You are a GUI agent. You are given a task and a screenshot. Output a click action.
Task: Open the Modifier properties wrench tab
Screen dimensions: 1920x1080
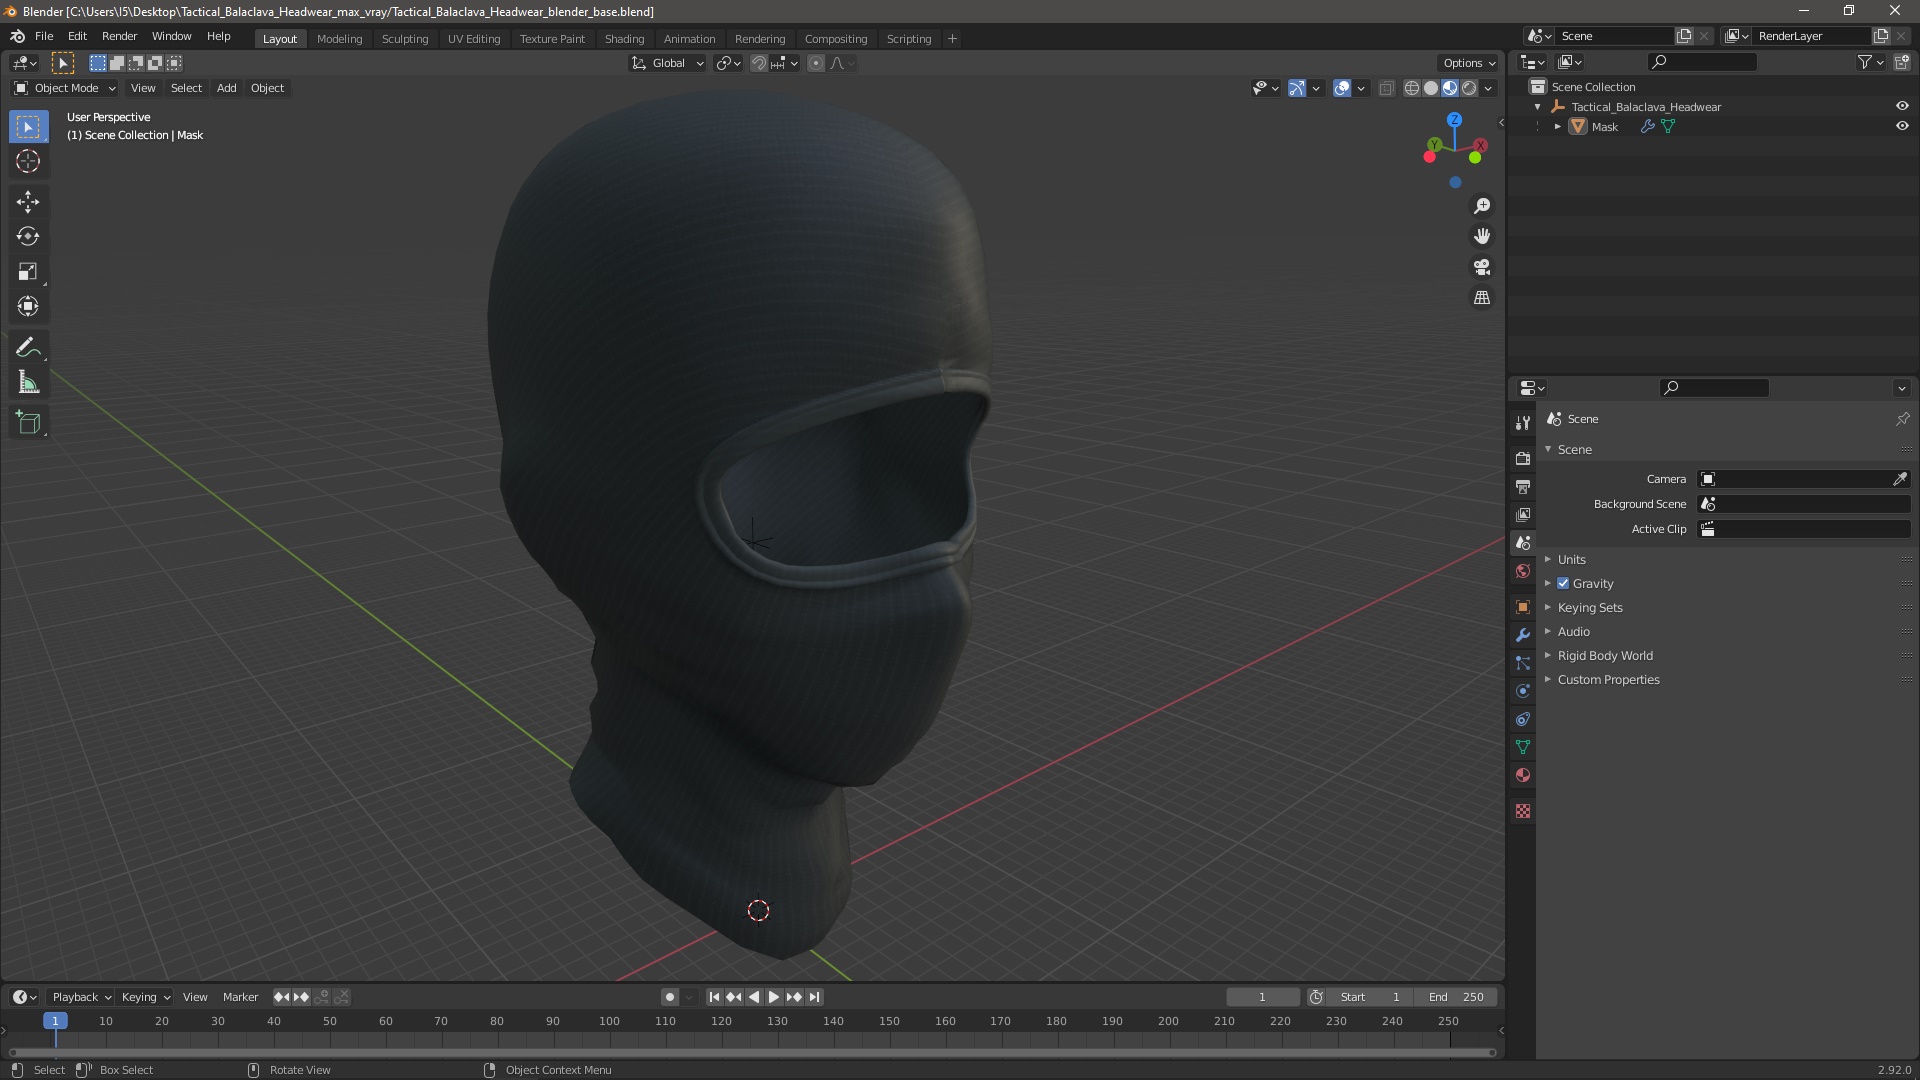[x=1523, y=636]
